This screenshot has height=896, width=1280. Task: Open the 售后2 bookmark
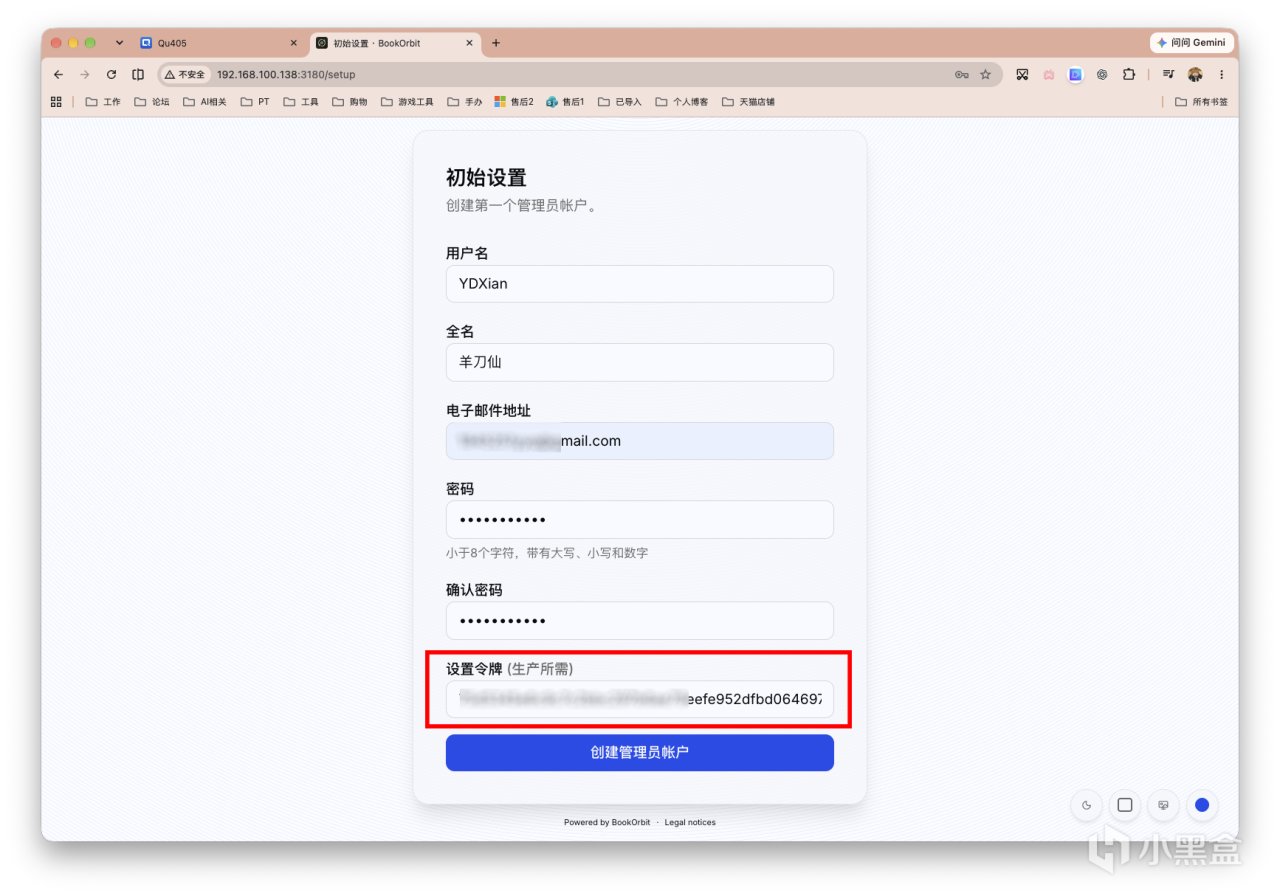tap(514, 101)
